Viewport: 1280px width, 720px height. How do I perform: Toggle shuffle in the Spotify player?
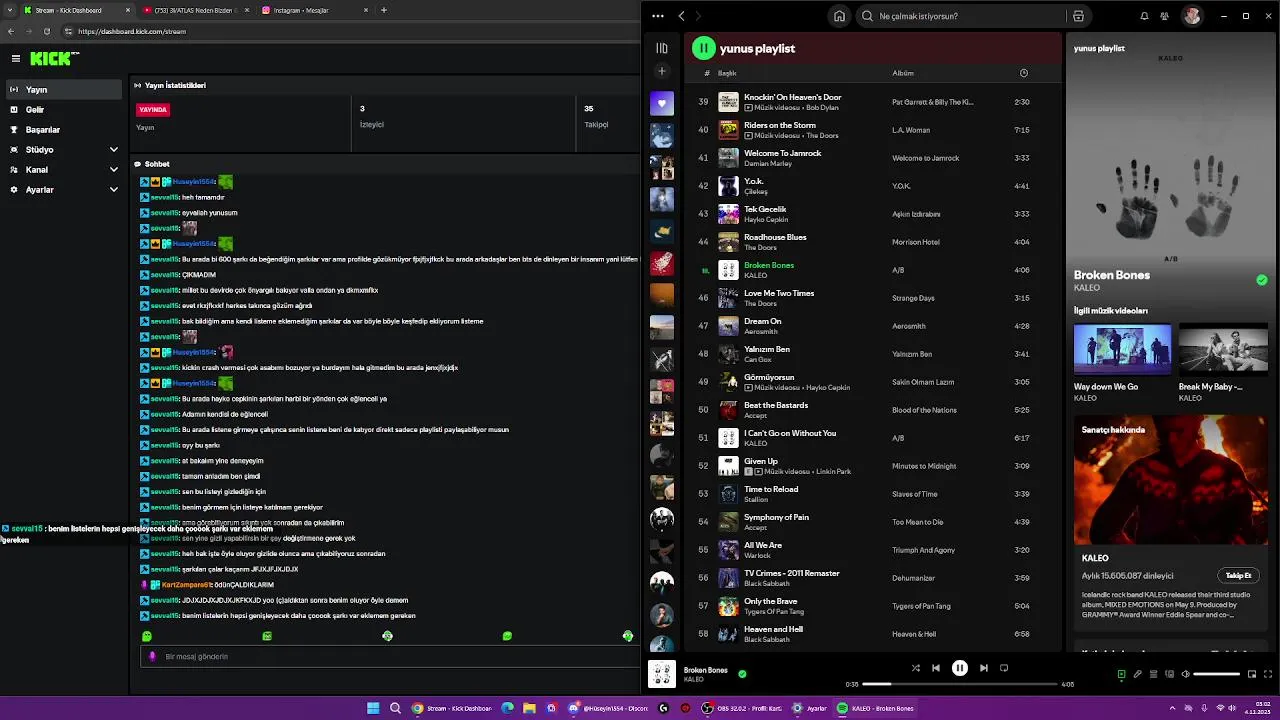click(916, 668)
